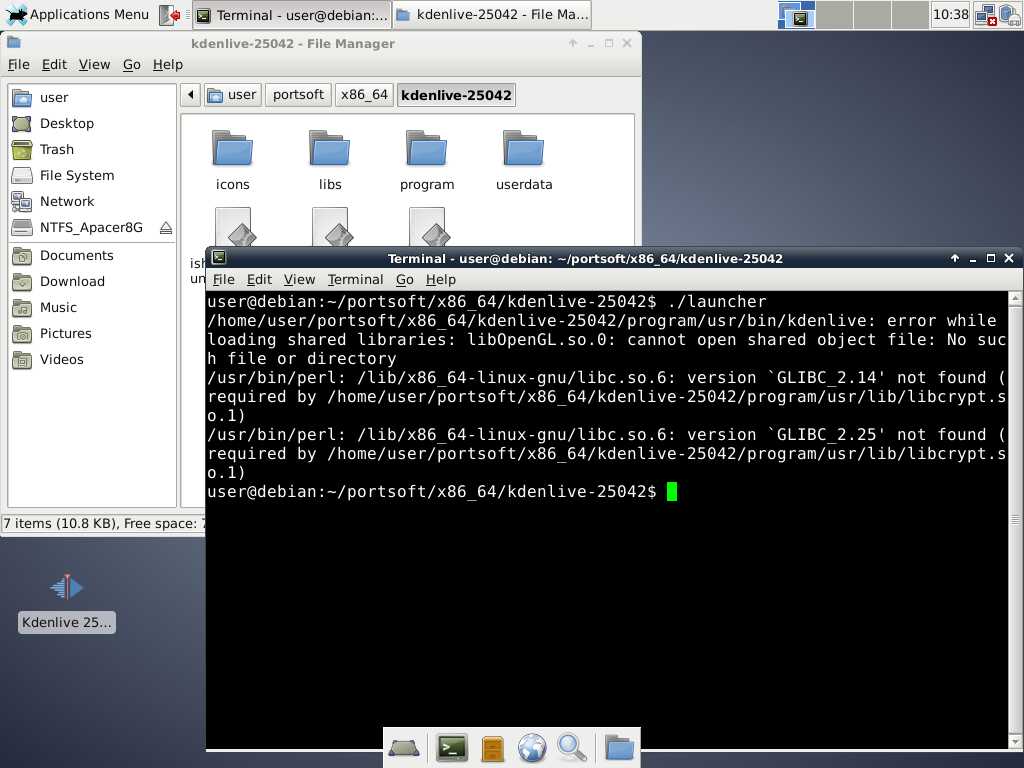The height and width of the screenshot is (768, 1024).
Task: Open Help menu in File Manager
Action: [168, 65]
